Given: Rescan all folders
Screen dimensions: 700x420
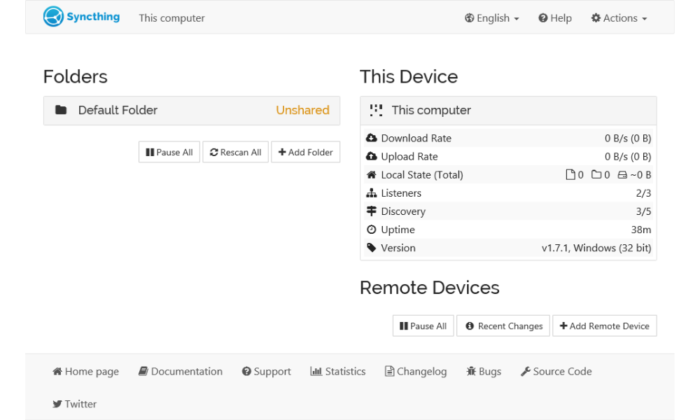Looking at the screenshot, I should click(x=235, y=152).
